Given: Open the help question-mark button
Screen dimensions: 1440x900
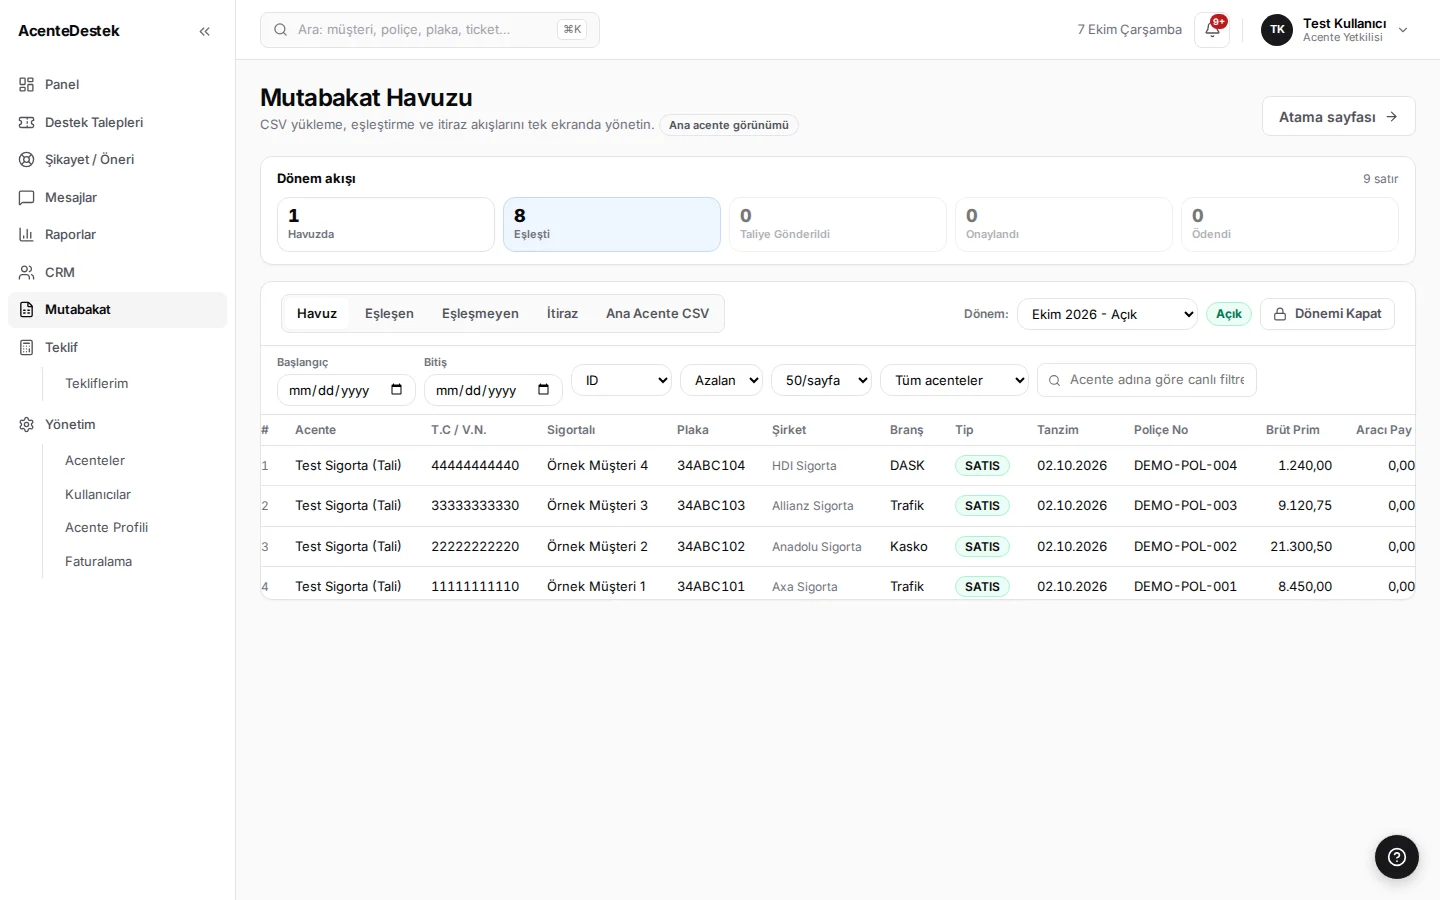Looking at the screenshot, I should point(1397,857).
